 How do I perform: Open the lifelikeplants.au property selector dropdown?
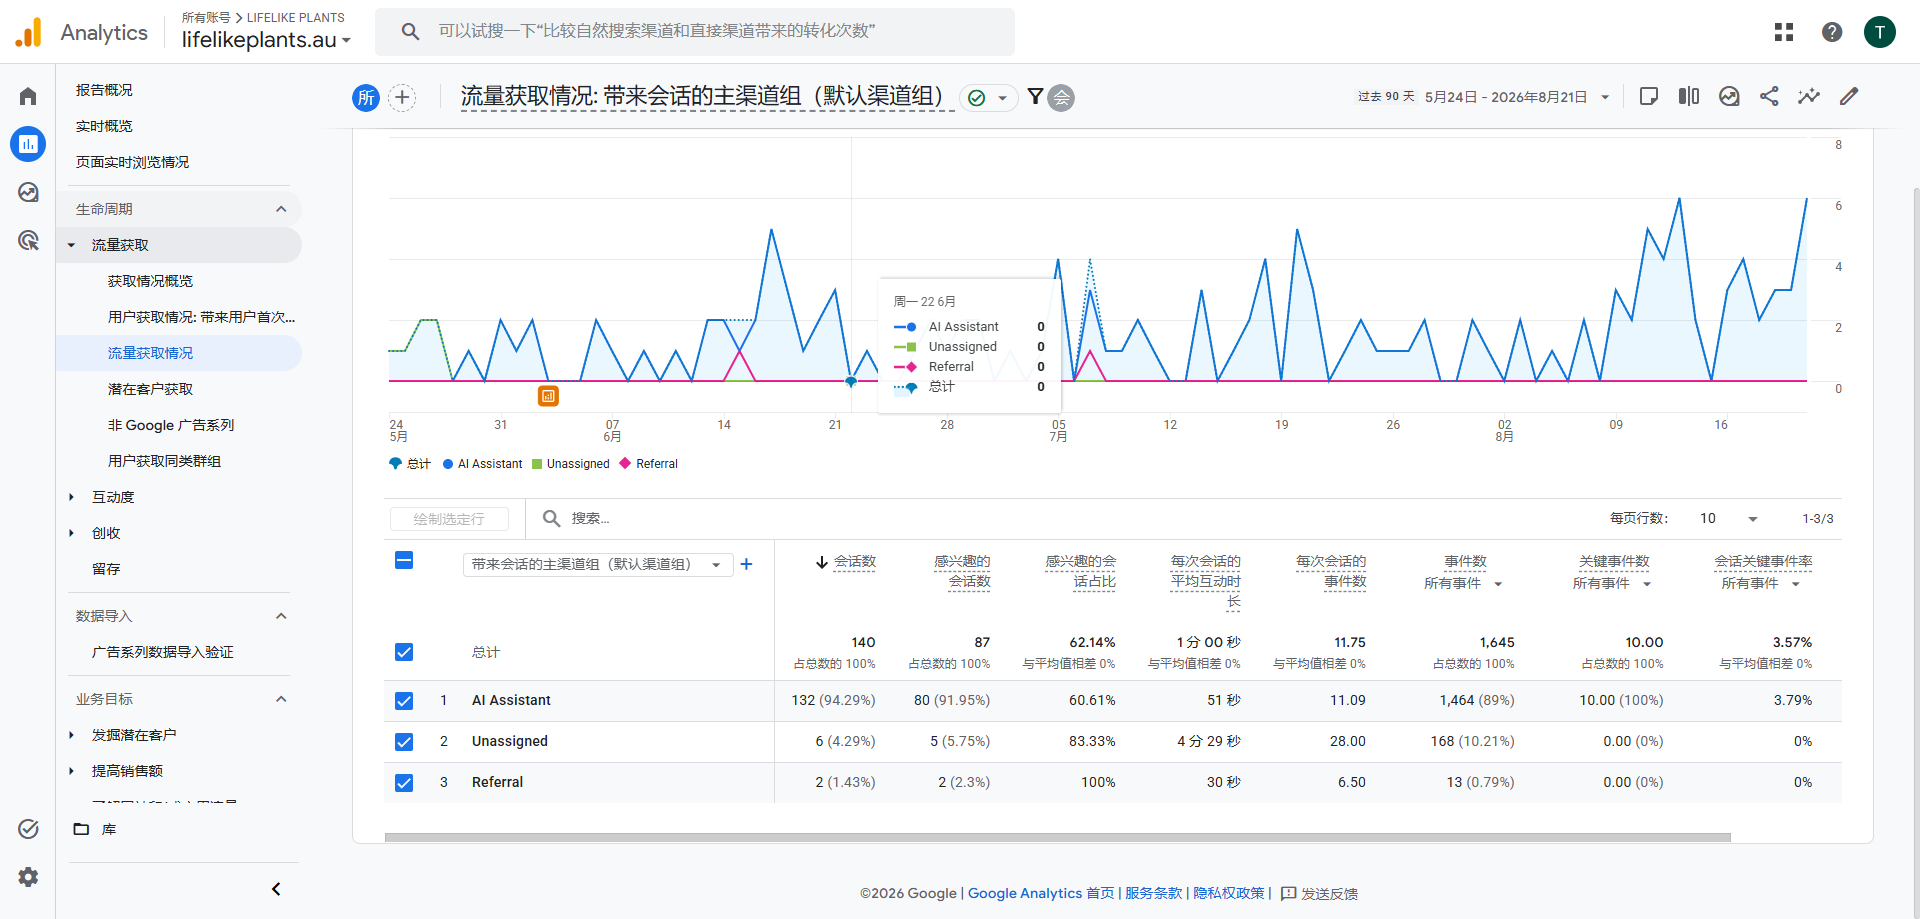[x=266, y=40]
